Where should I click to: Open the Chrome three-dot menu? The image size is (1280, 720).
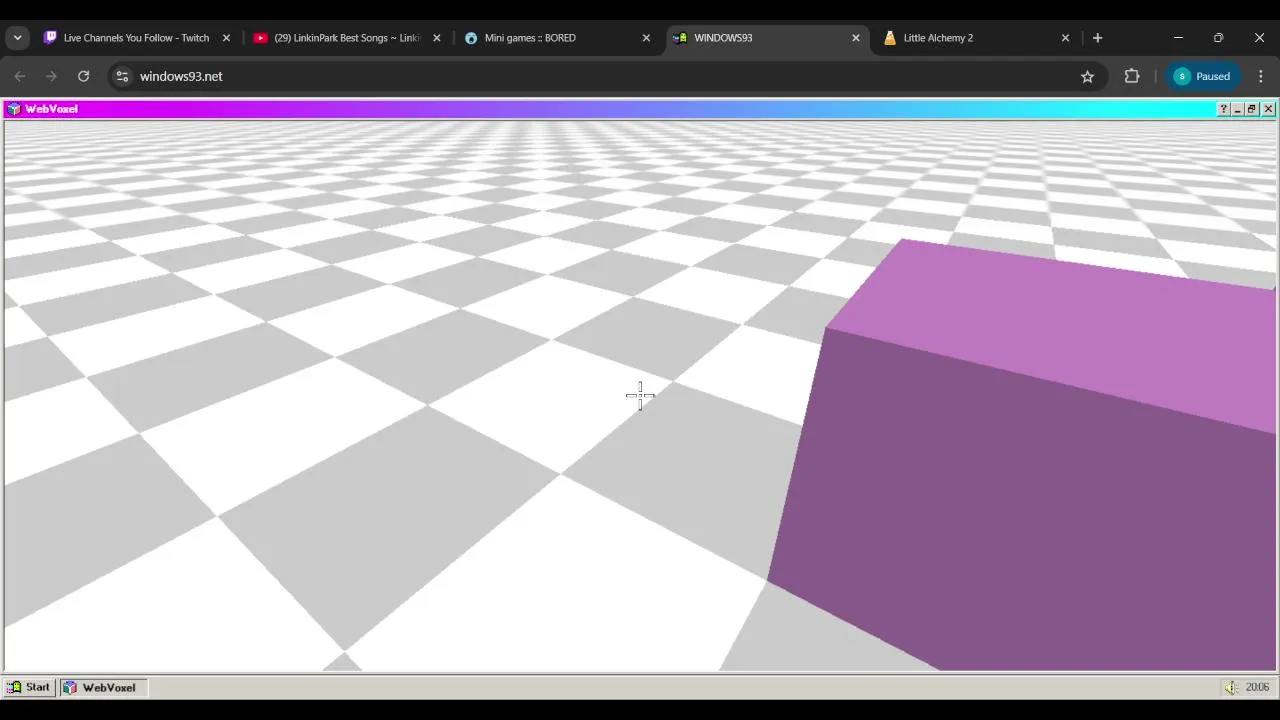click(x=1260, y=76)
